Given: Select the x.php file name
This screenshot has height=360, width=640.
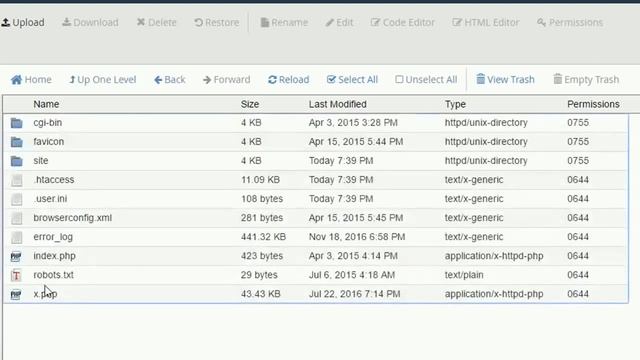Looking at the screenshot, I should (x=45, y=294).
